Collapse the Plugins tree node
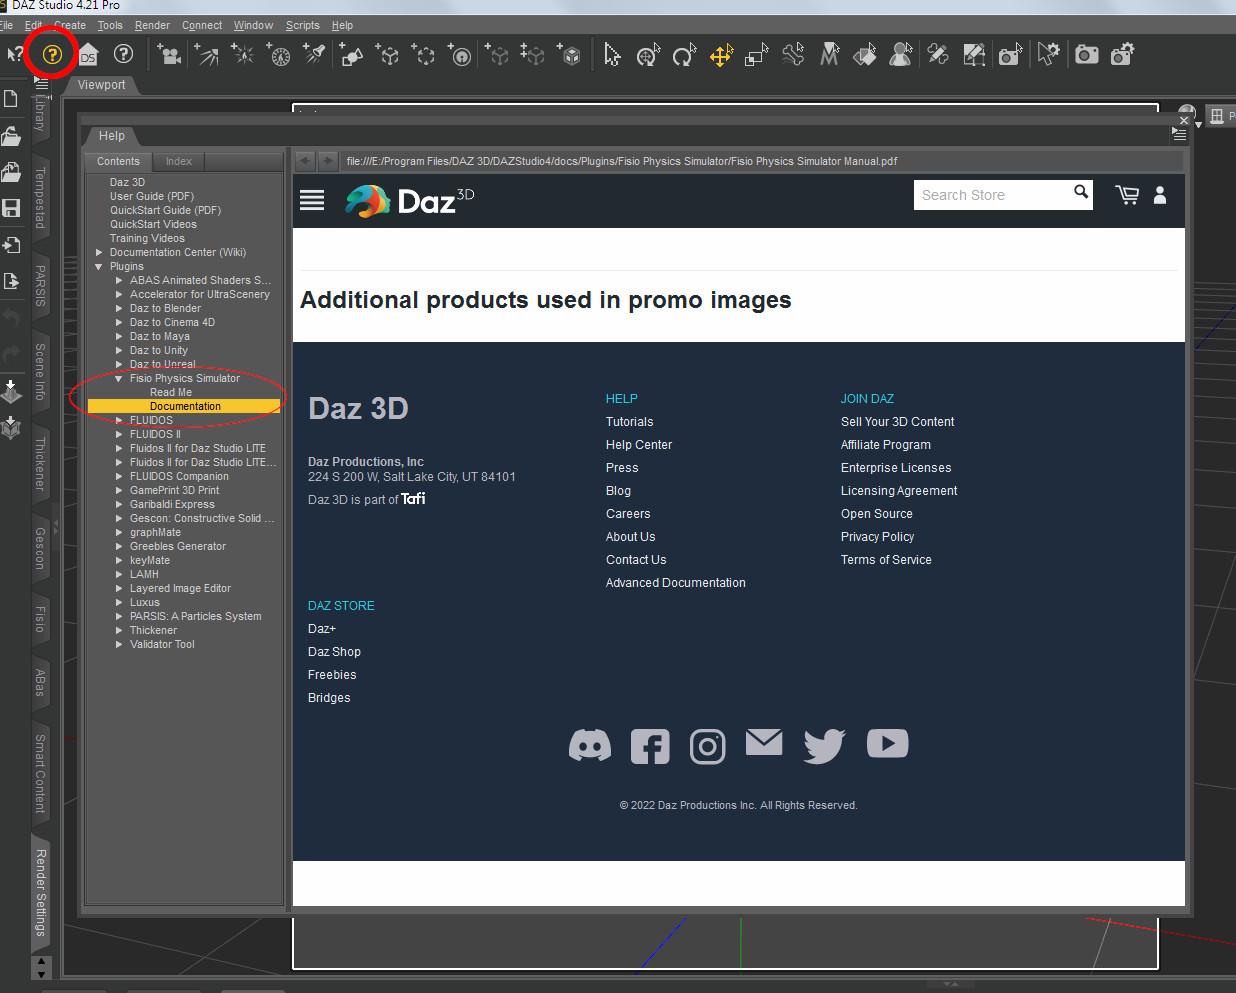Image resolution: width=1236 pixels, height=993 pixels. (x=99, y=267)
